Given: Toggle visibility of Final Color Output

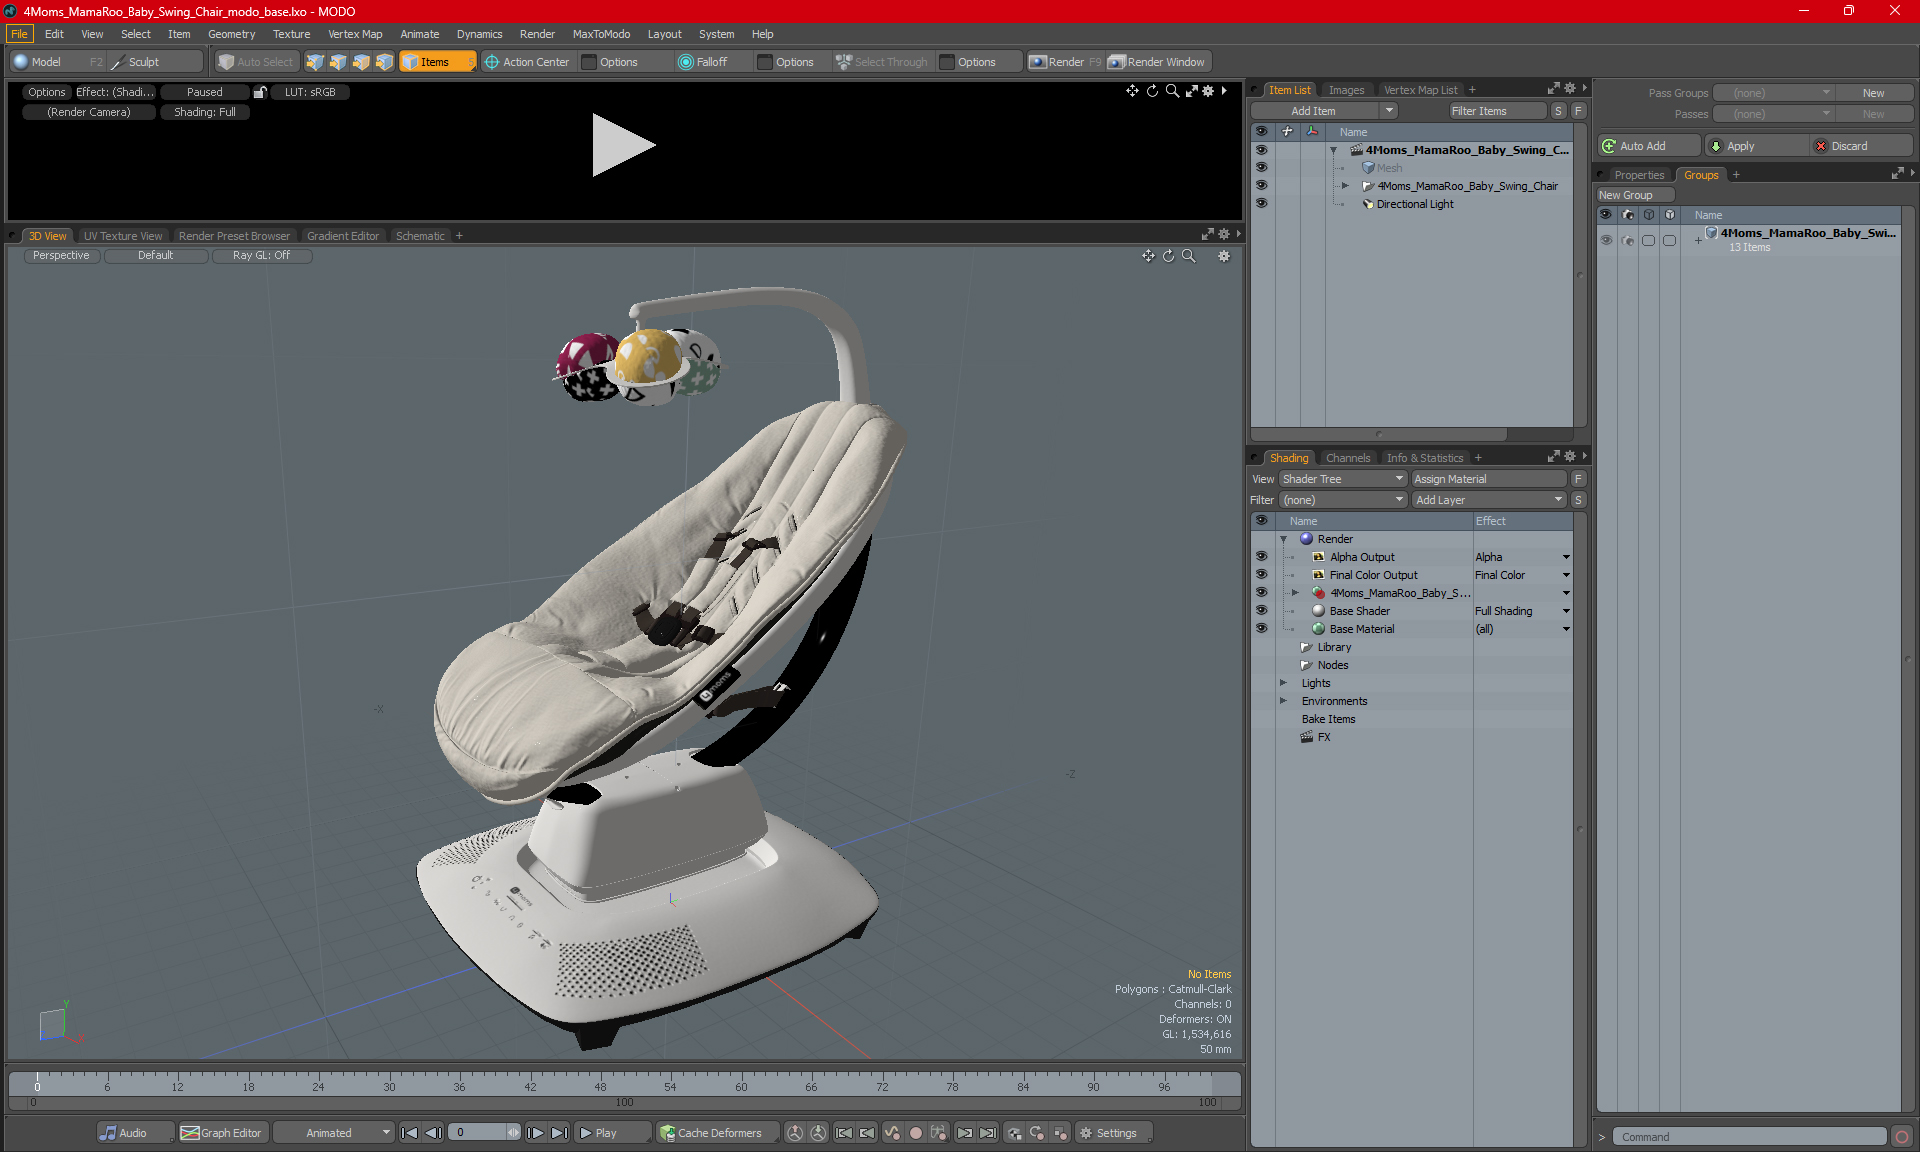Looking at the screenshot, I should (x=1261, y=574).
